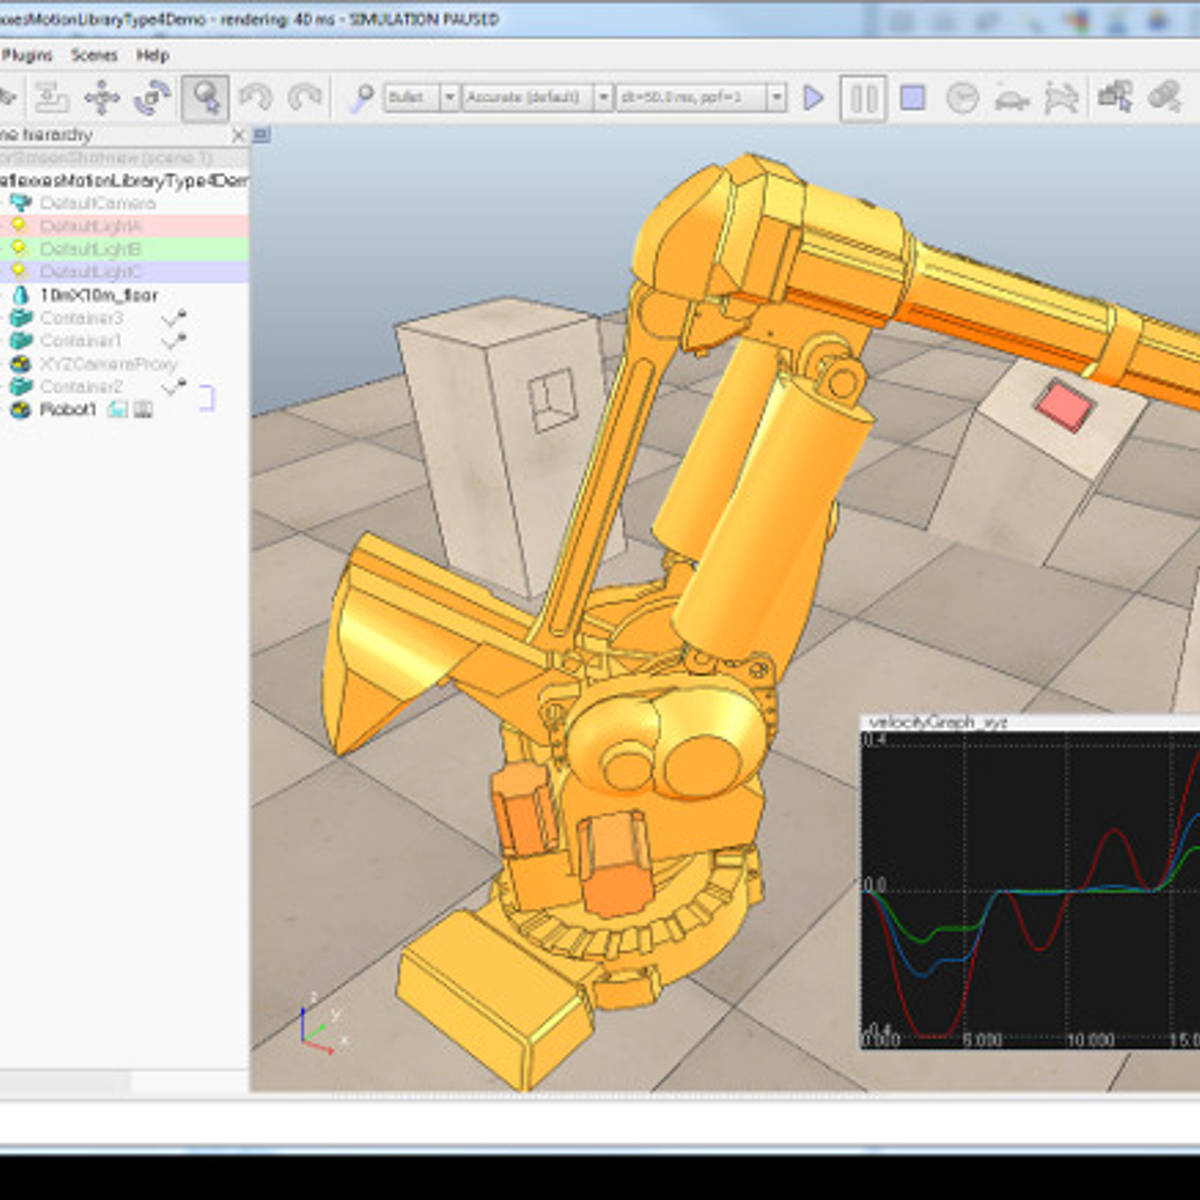Open the Bullet physics engine dropdown
The height and width of the screenshot is (1200, 1200).
coord(449,98)
